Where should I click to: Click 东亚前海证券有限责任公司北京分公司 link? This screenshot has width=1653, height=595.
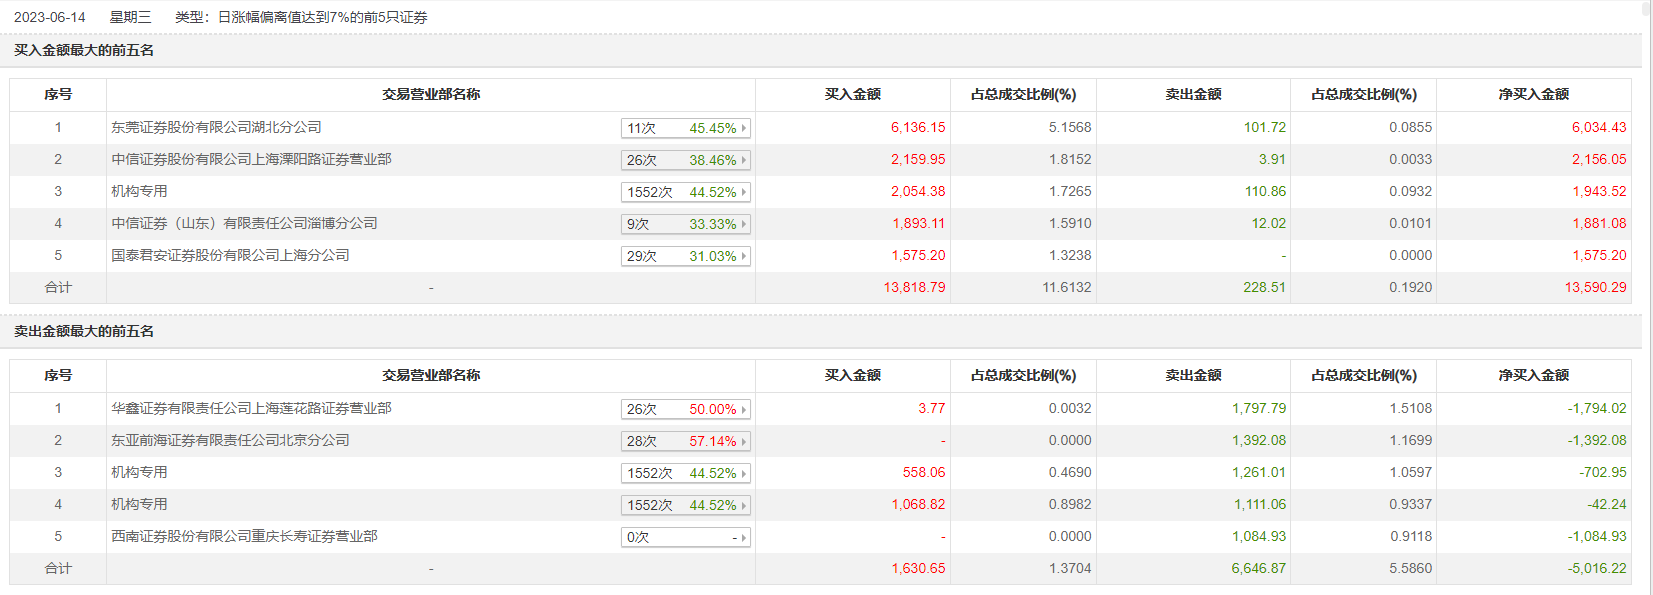click(230, 440)
